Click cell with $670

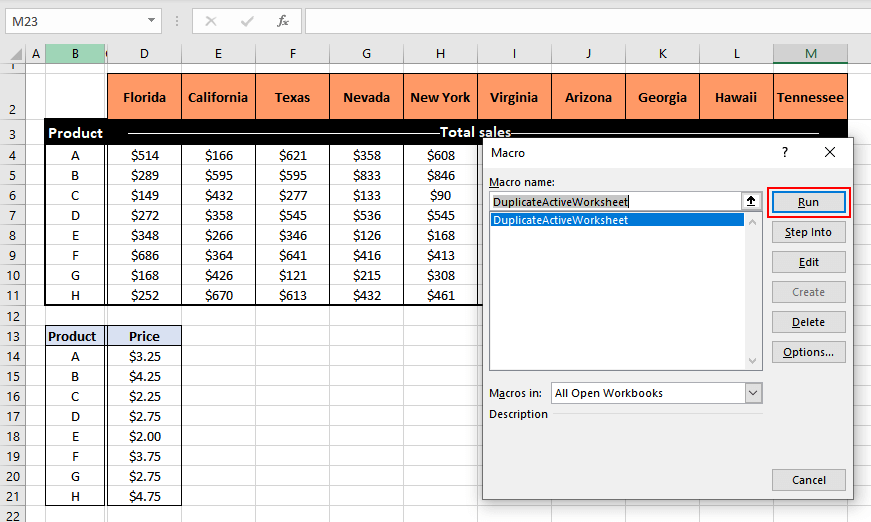pyautogui.click(x=218, y=295)
